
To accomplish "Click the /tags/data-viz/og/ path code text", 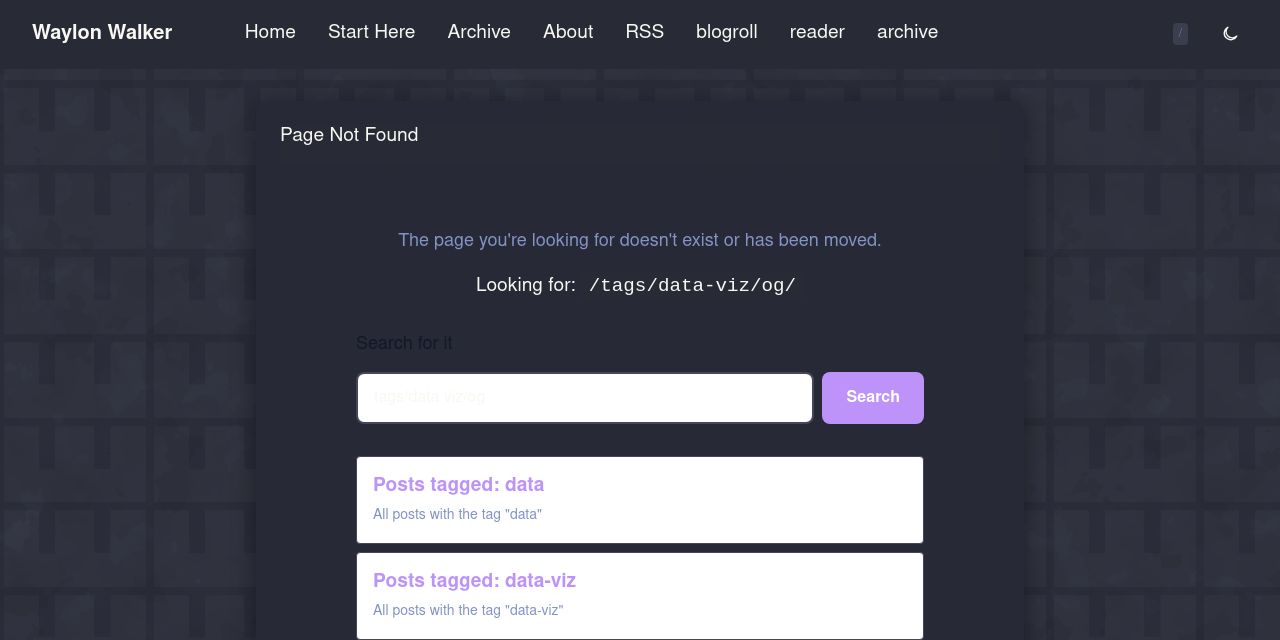I will (692, 285).
